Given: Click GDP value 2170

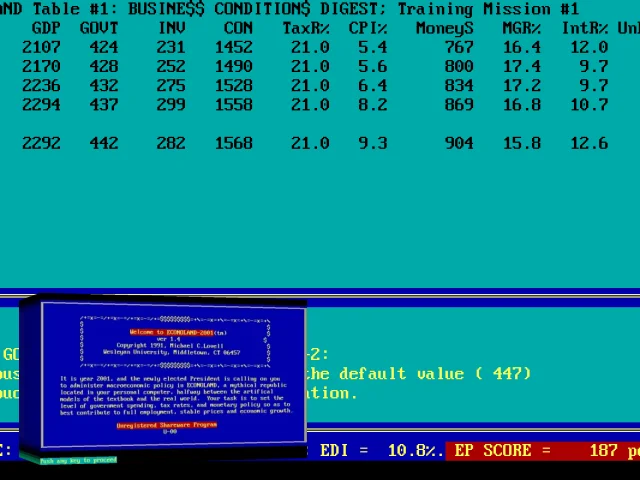Looking at the screenshot, I should tap(41, 67).
